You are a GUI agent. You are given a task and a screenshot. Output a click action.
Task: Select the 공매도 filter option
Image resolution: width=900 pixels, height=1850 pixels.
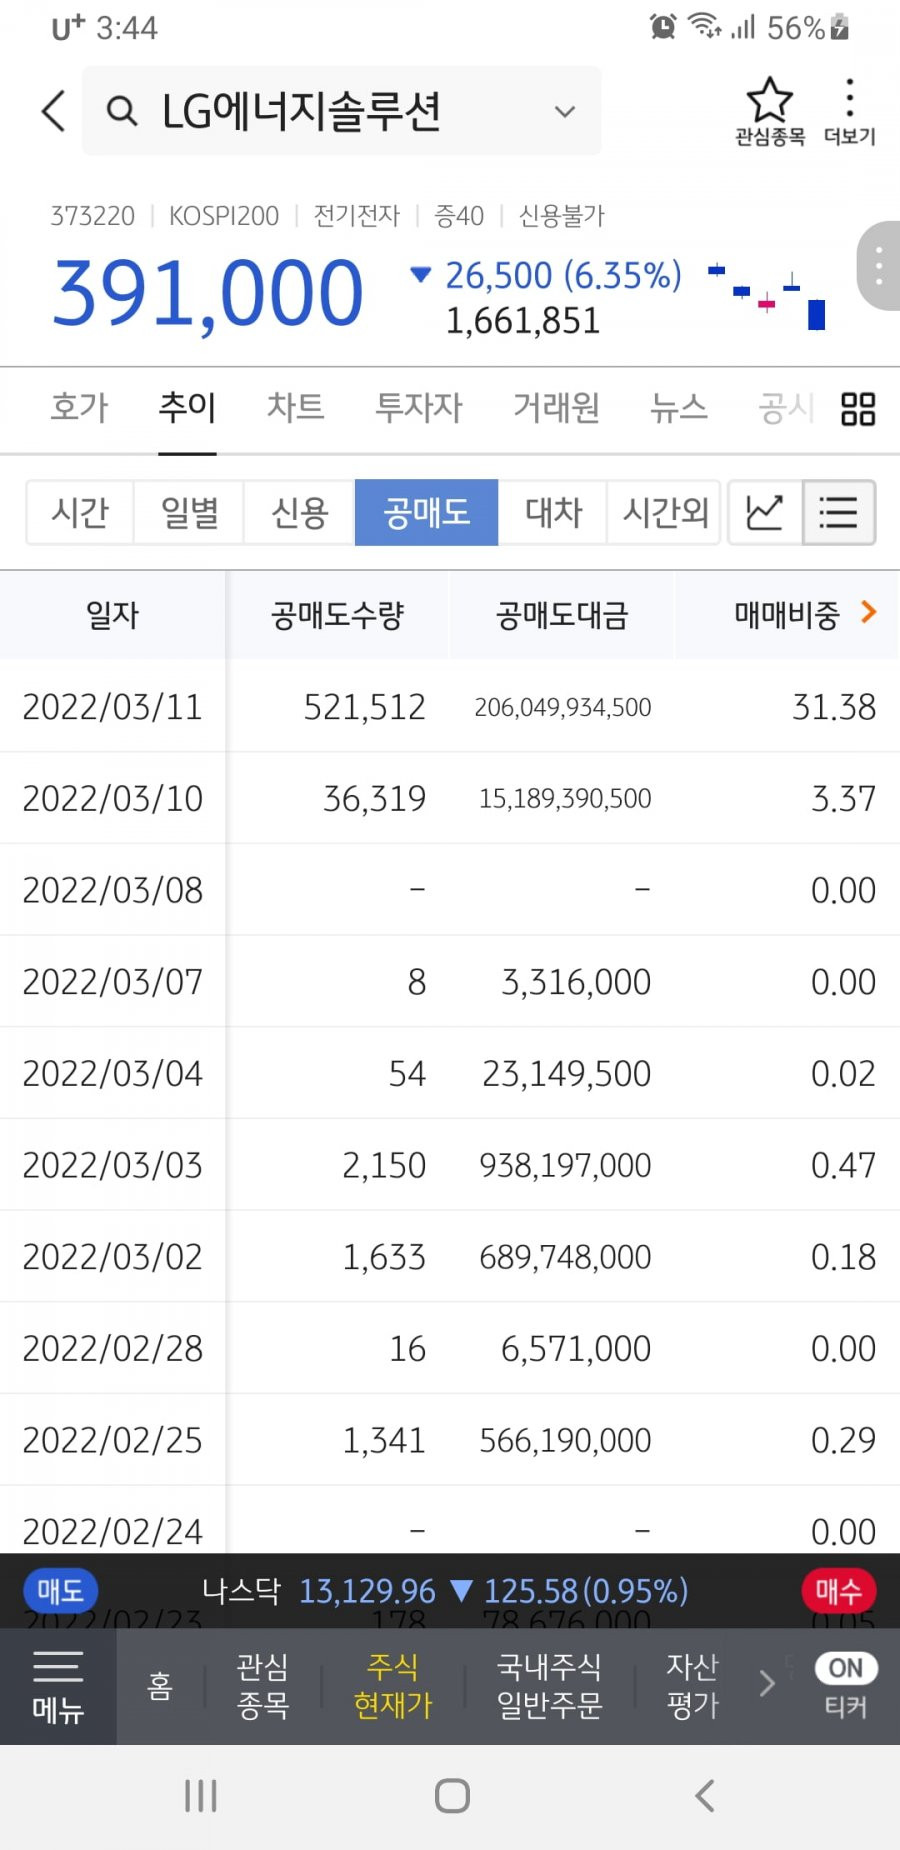click(427, 513)
